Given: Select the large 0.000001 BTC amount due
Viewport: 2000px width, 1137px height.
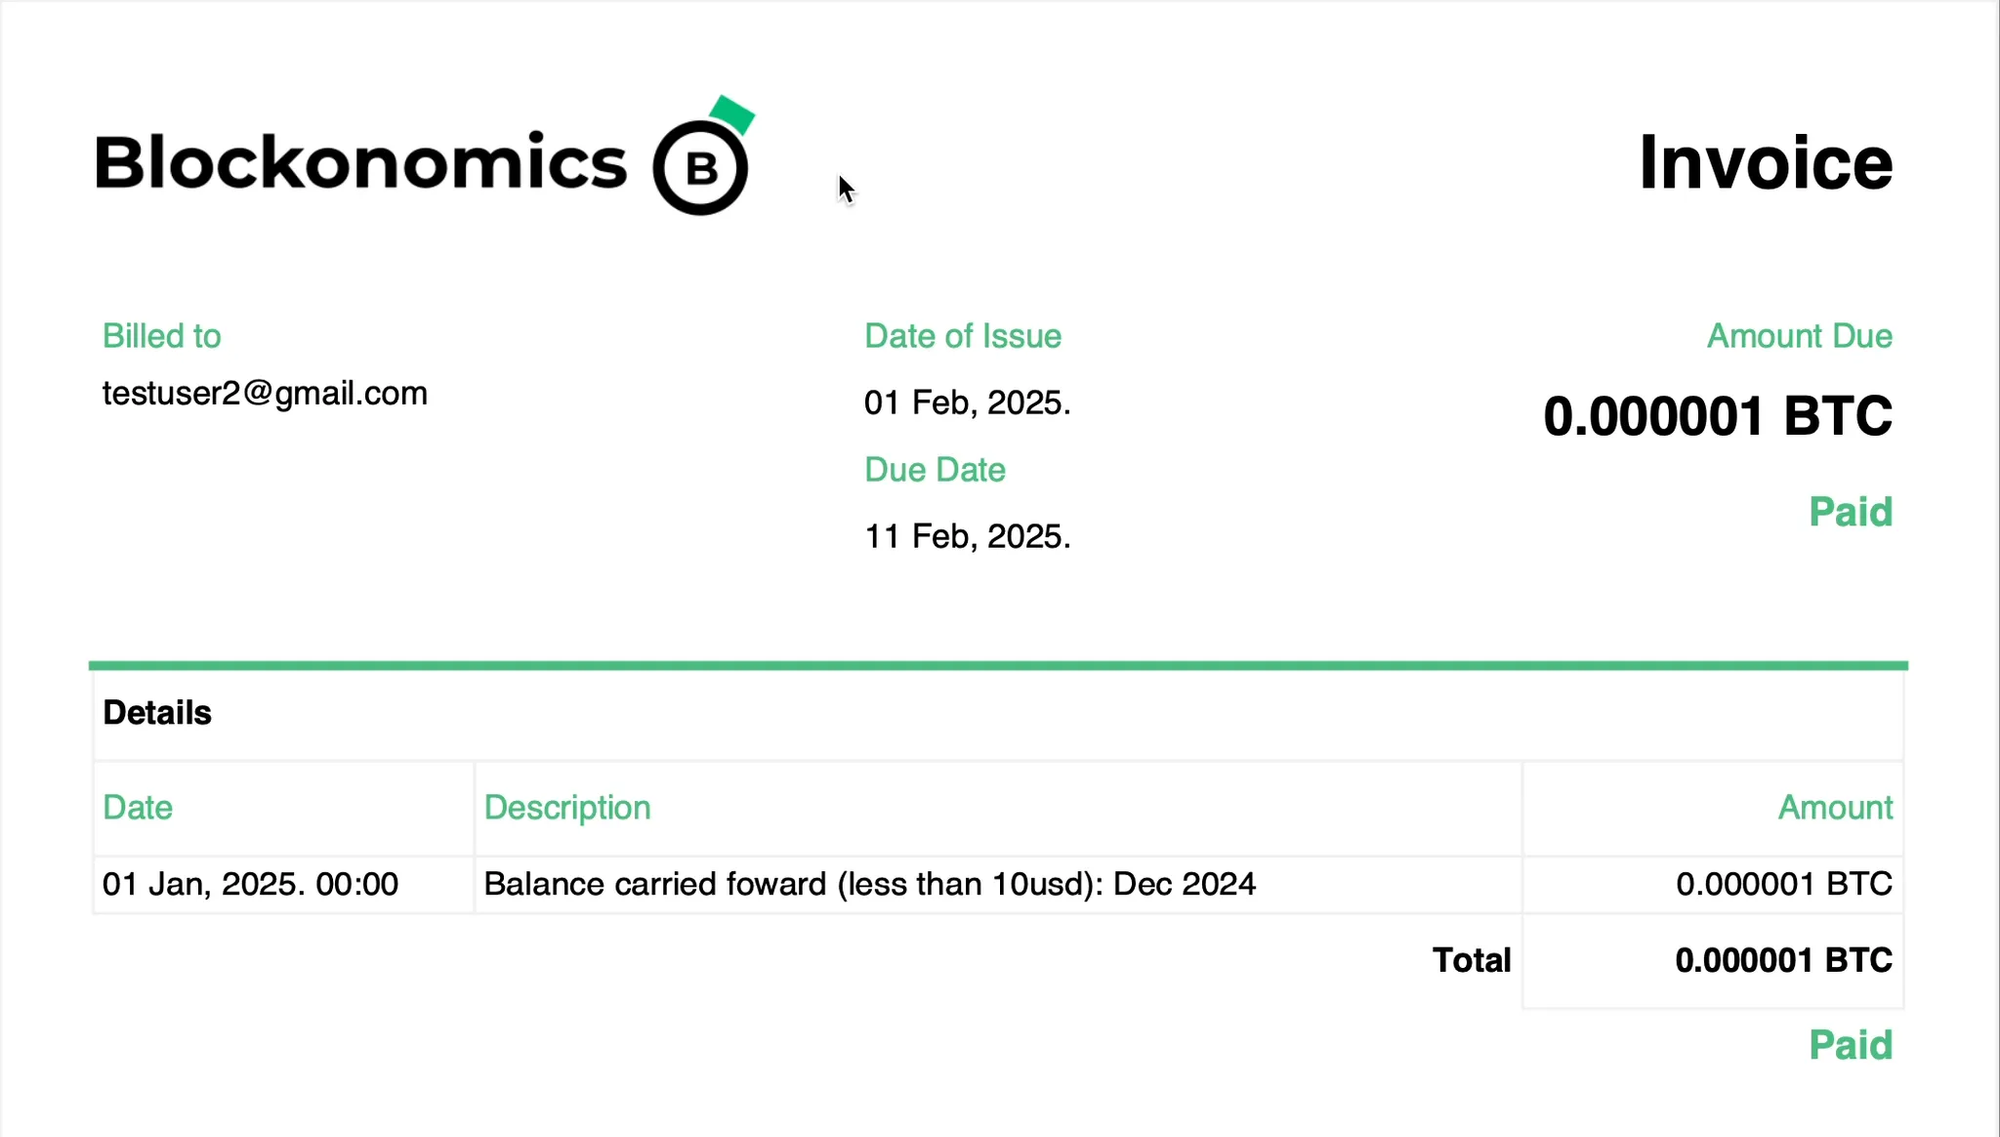Looking at the screenshot, I should point(1717,416).
